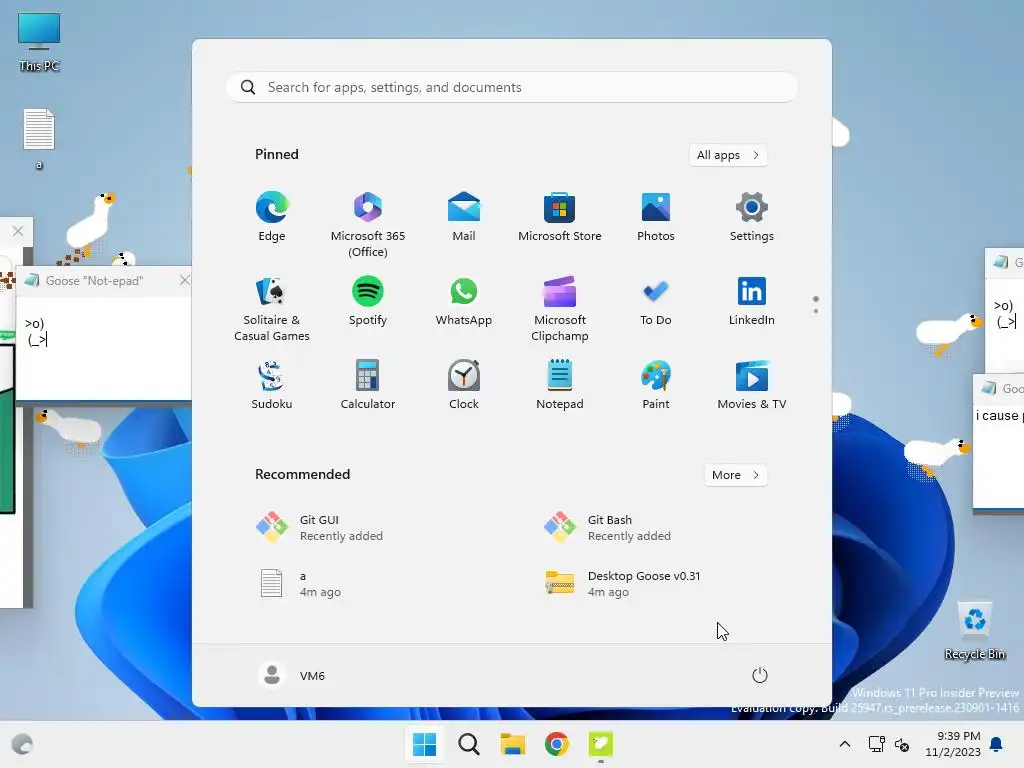Launch Microsoft 365 (Office)
Image resolution: width=1024 pixels, height=768 pixels.
click(x=368, y=225)
